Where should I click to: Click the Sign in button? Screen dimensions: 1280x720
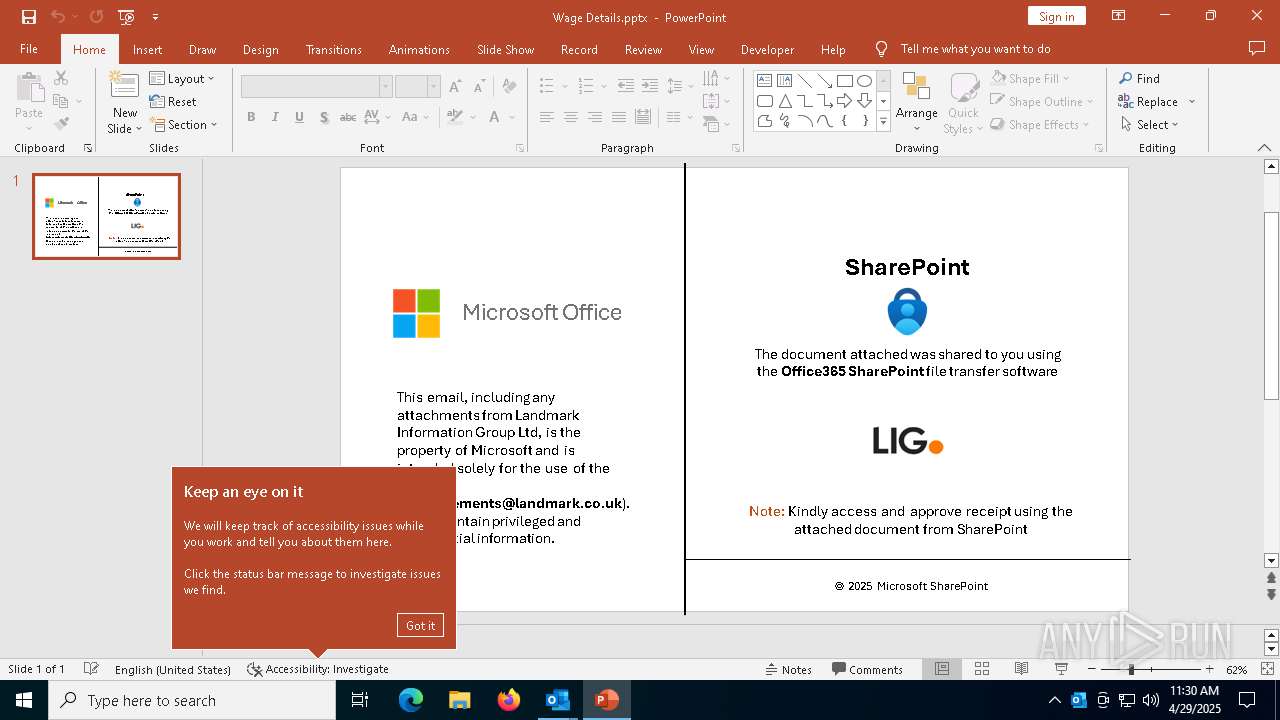coord(1056,16)
